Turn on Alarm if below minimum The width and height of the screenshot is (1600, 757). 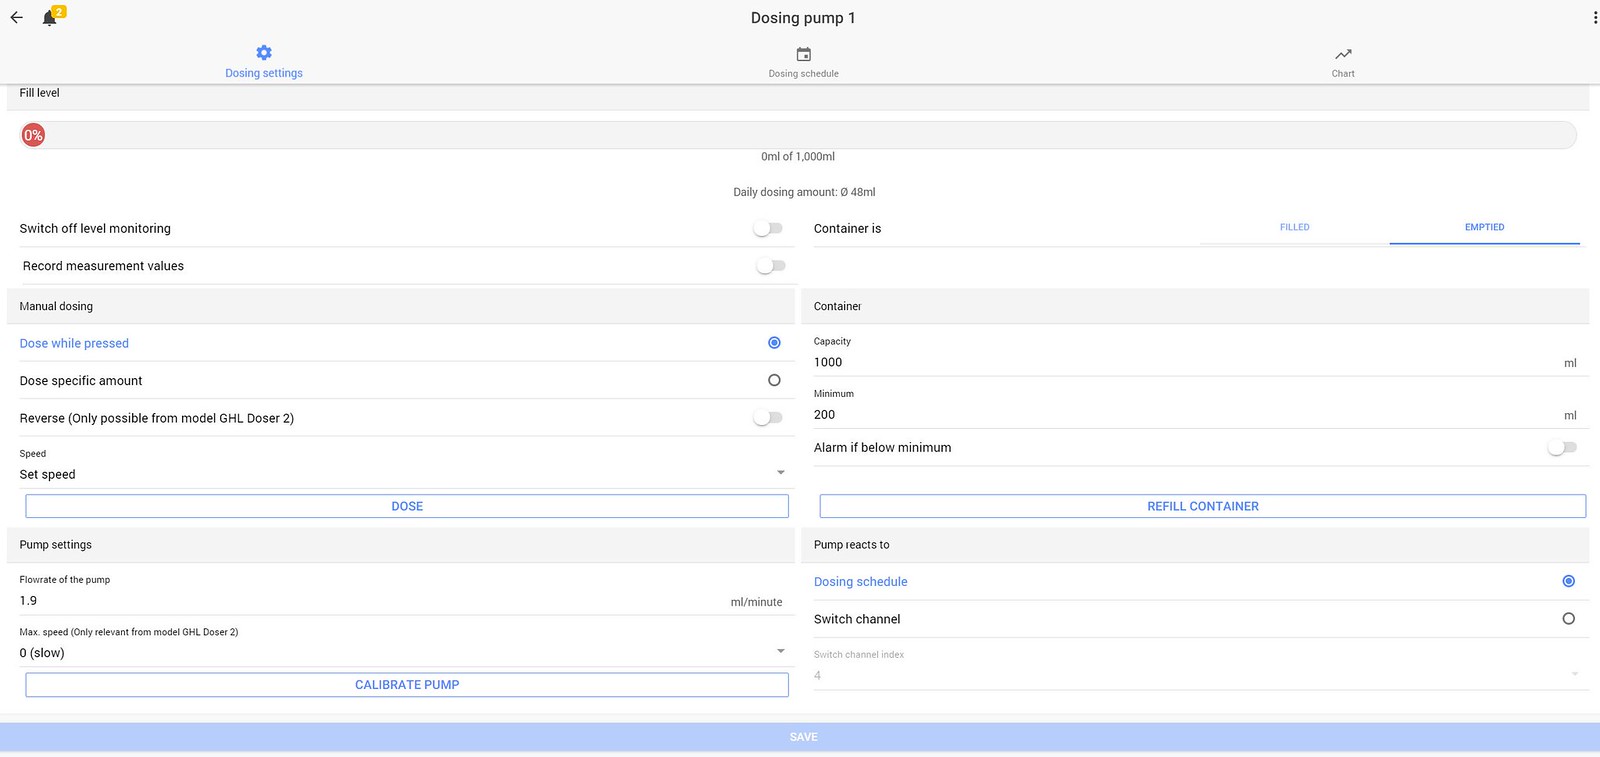1562,448
